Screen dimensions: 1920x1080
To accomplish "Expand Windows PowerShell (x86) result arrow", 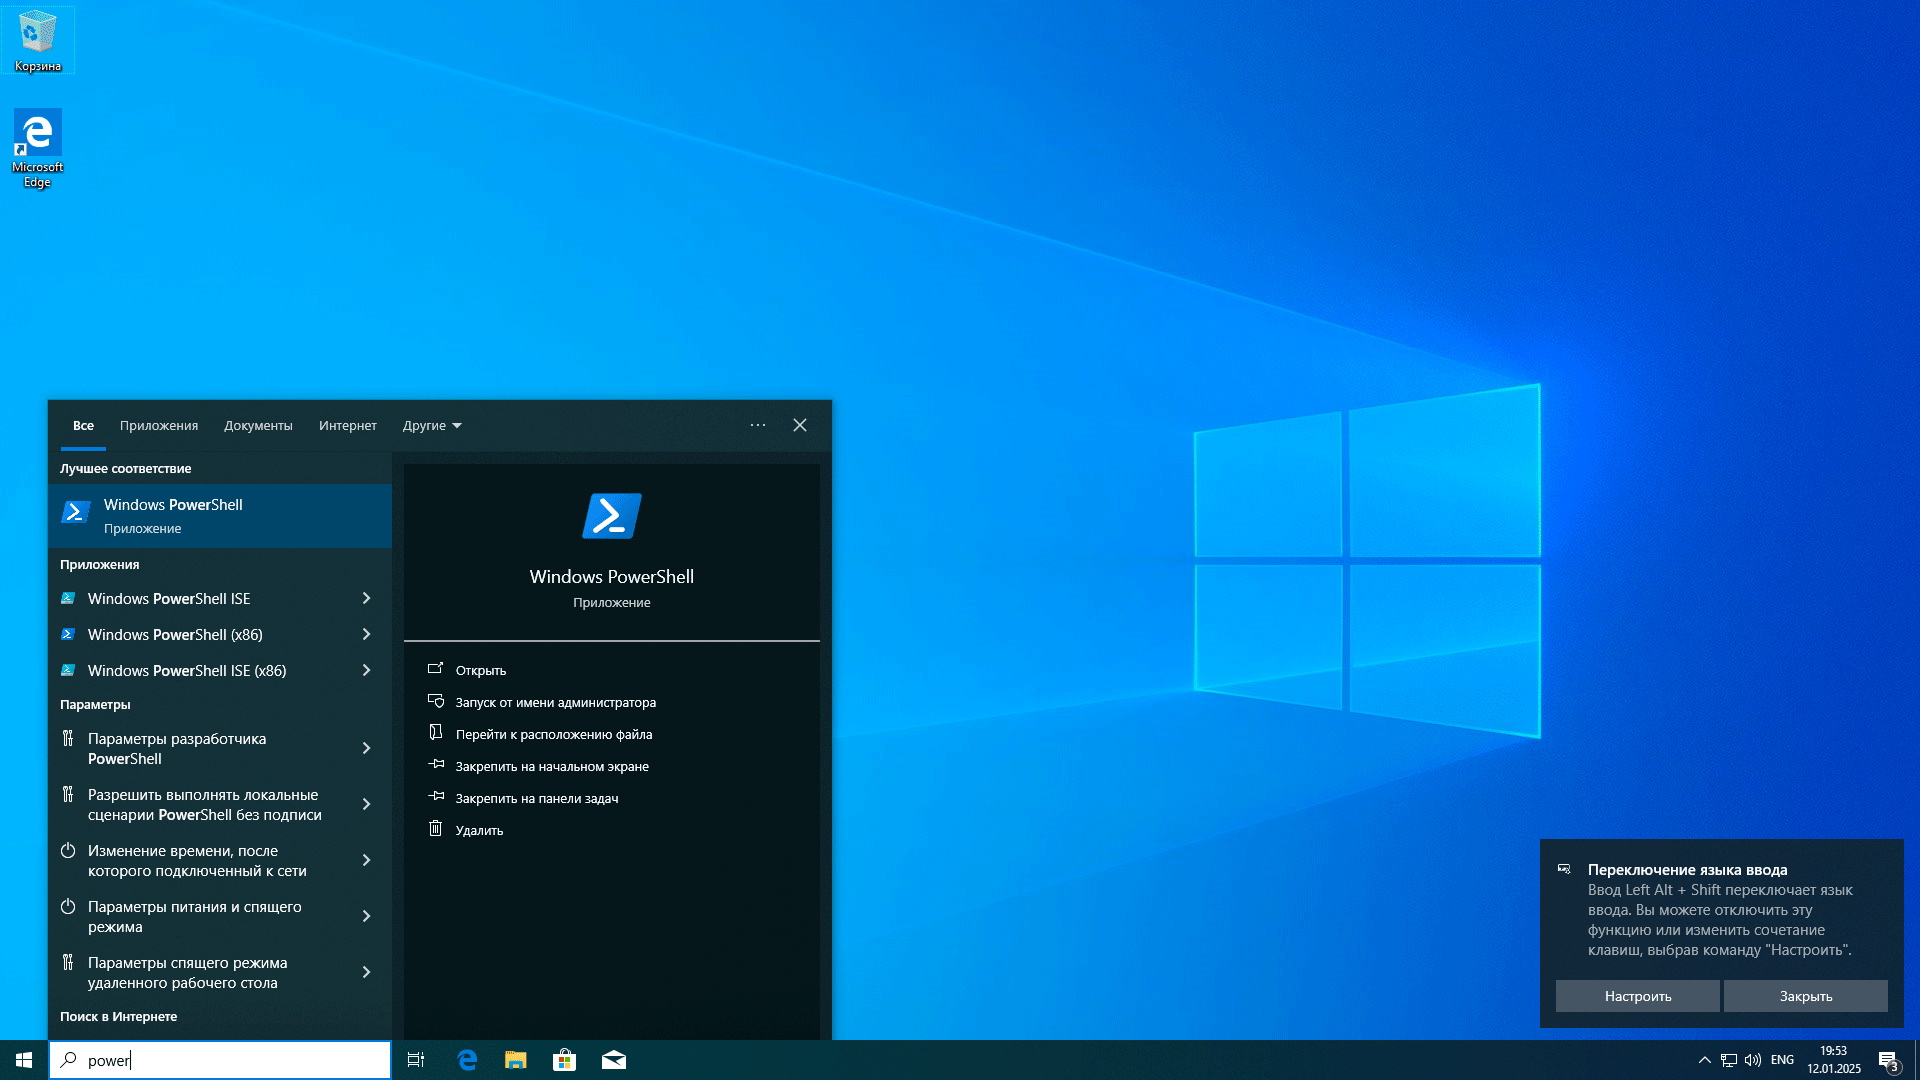I will click(x=366, y=634).
